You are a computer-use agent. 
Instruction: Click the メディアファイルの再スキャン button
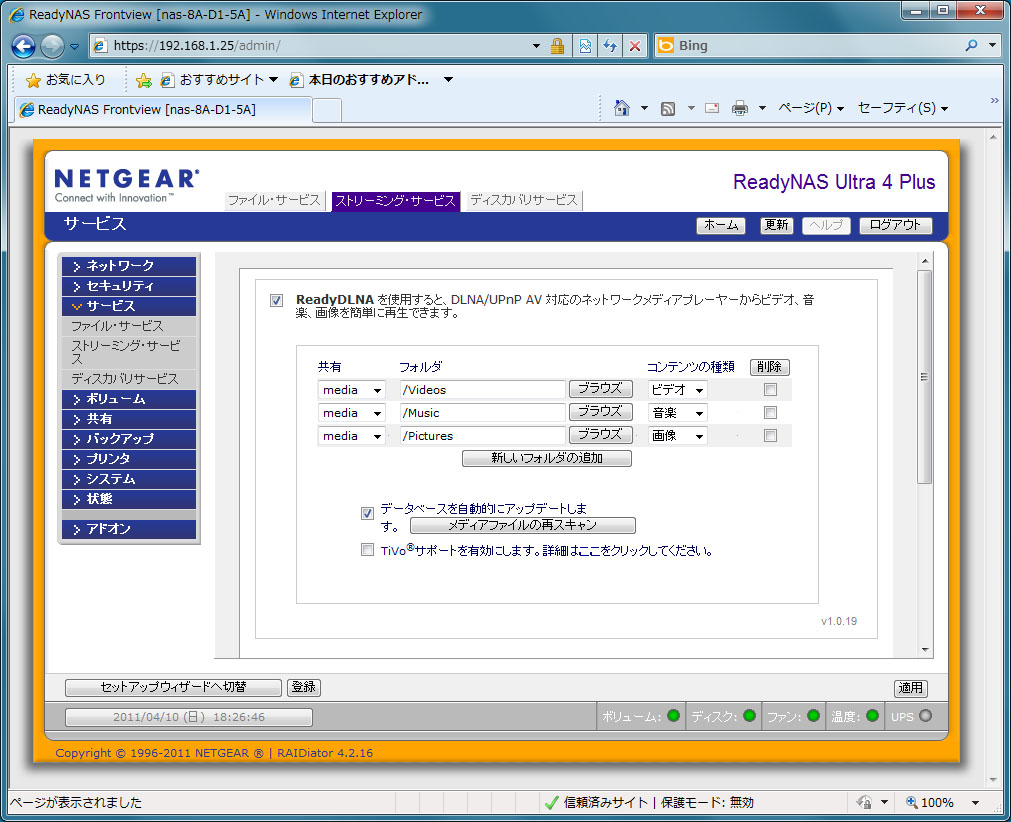[522, 526]
